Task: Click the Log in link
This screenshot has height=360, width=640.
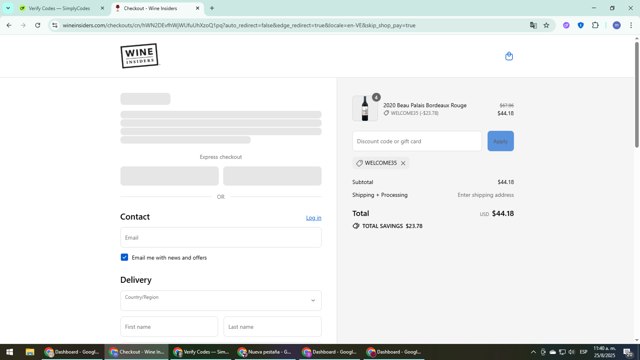Action: pyautogui.click(x=313, y=218)
